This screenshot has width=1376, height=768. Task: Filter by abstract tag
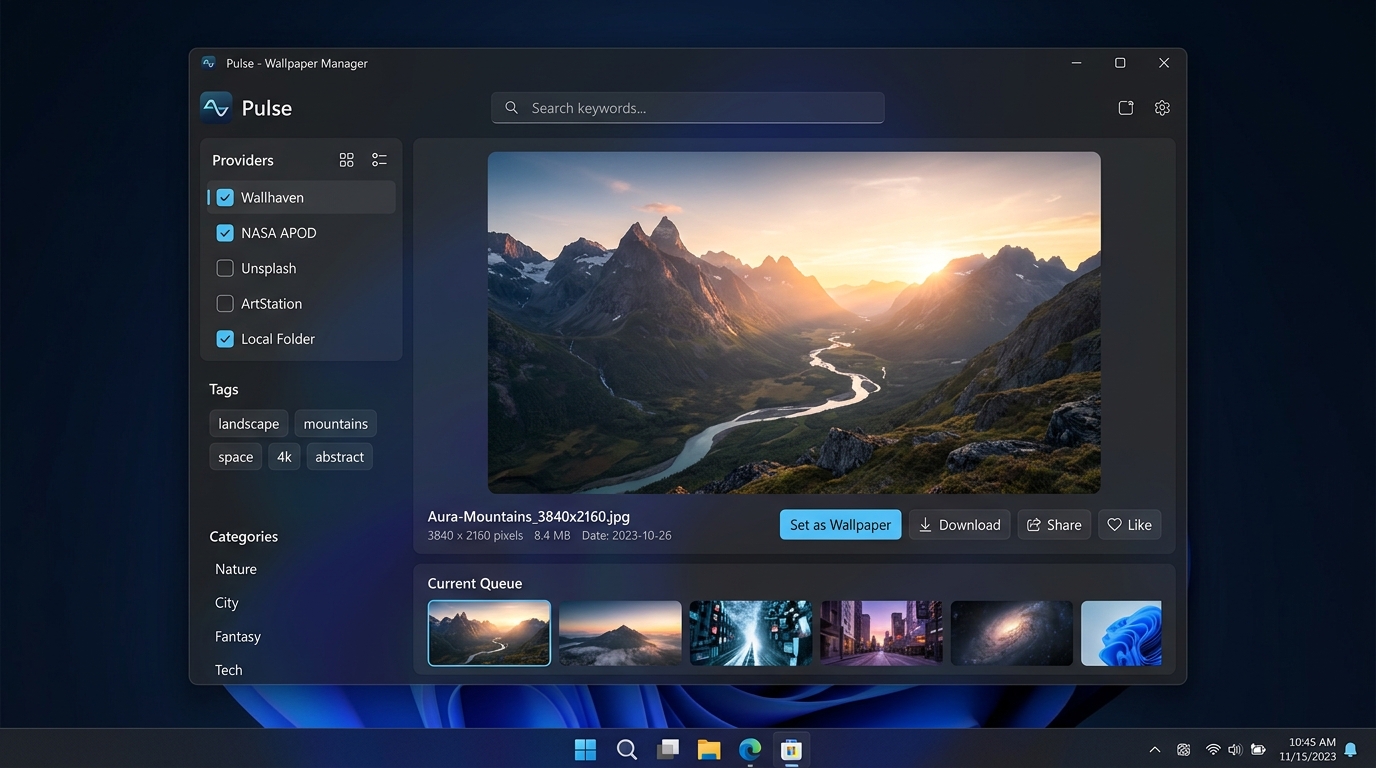(x=340, y=457)
